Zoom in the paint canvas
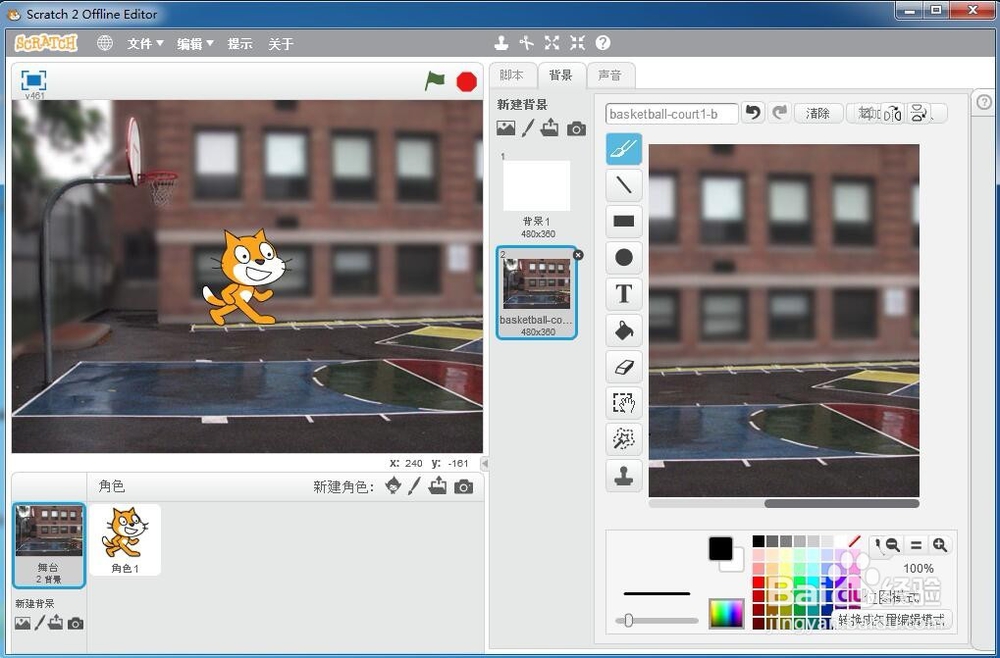This screenshot has height=658, width=1000. (x=939, y=545)
